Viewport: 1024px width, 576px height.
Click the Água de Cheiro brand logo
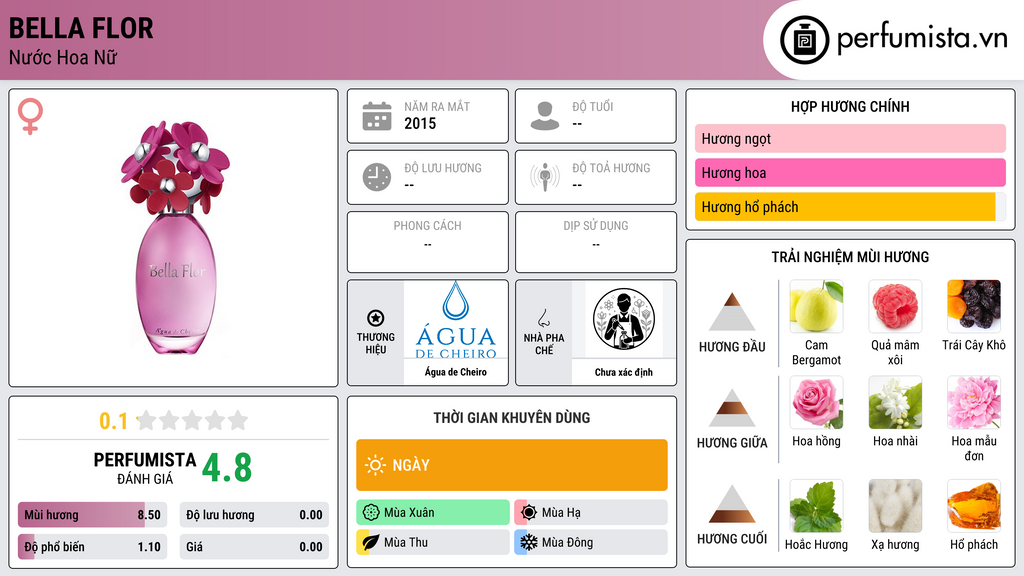(x=456, y=320)
